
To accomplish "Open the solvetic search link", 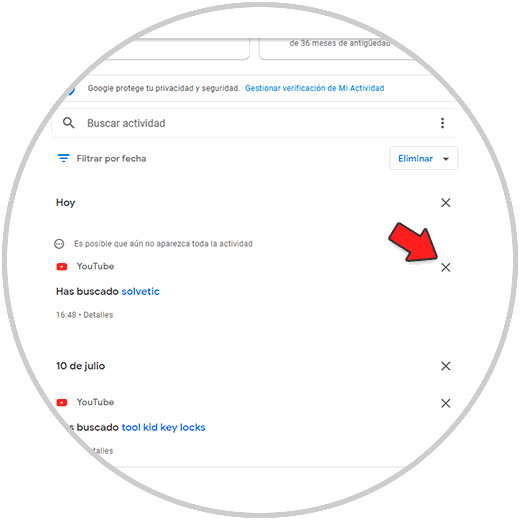I will tap(140, 291).
